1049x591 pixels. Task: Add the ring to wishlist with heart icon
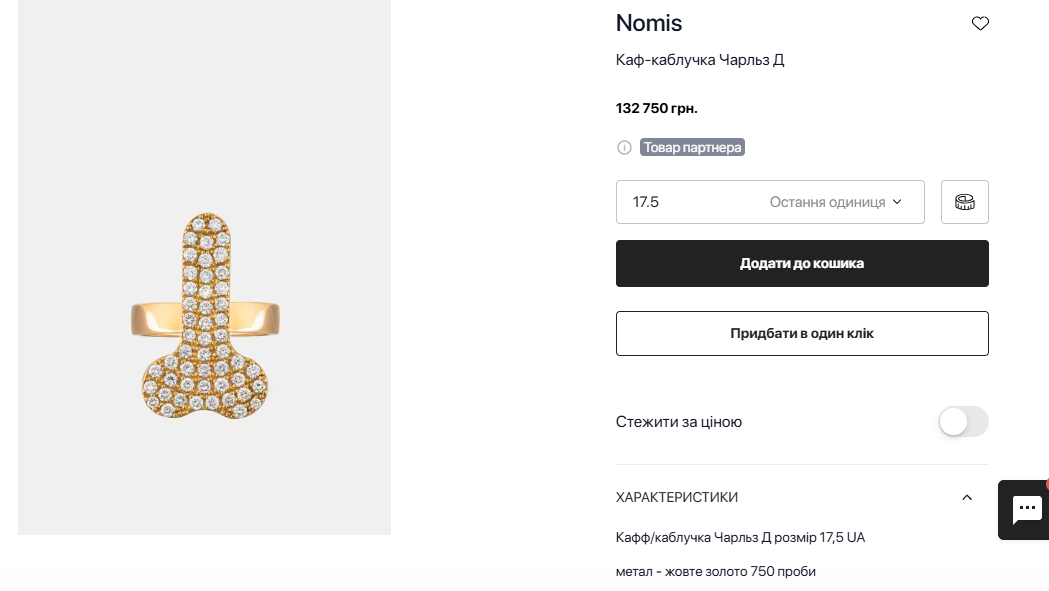tap(980, 24)
